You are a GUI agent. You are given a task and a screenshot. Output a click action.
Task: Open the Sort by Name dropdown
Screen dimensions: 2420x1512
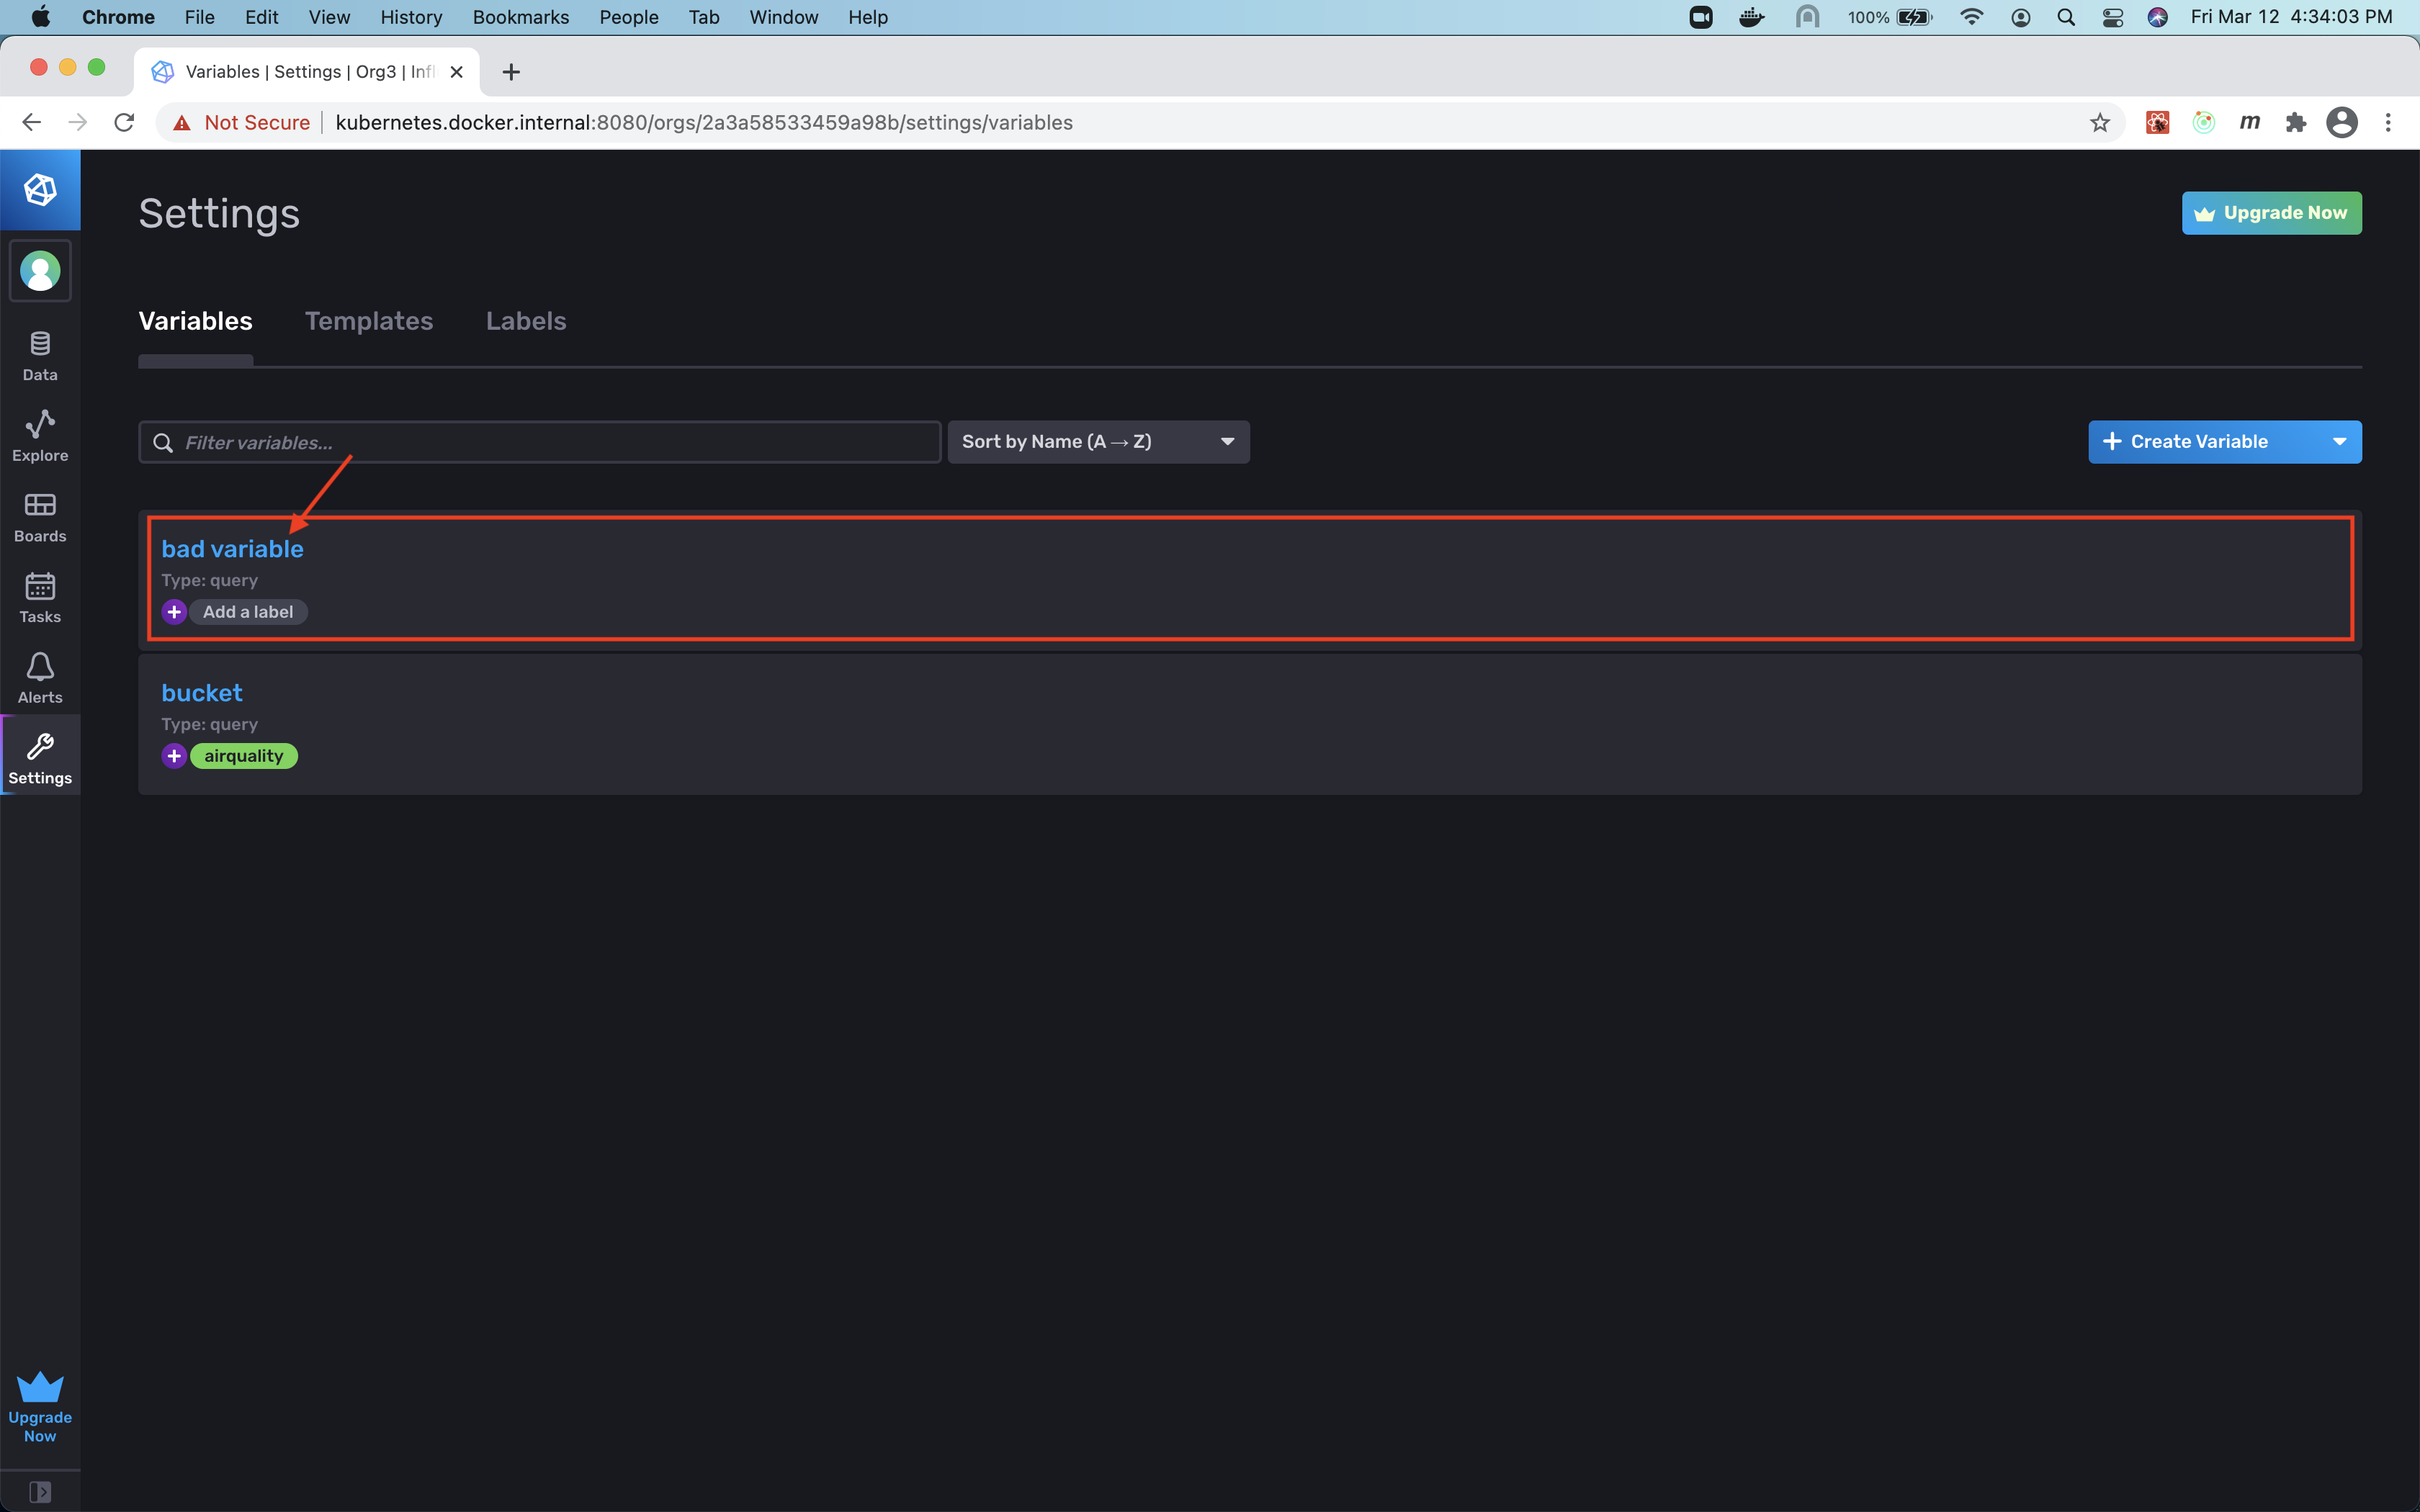coord(1098,441)
